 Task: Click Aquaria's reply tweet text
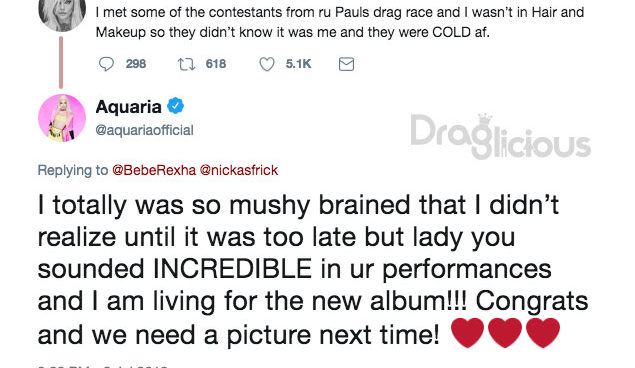click(x=313, y=270)
